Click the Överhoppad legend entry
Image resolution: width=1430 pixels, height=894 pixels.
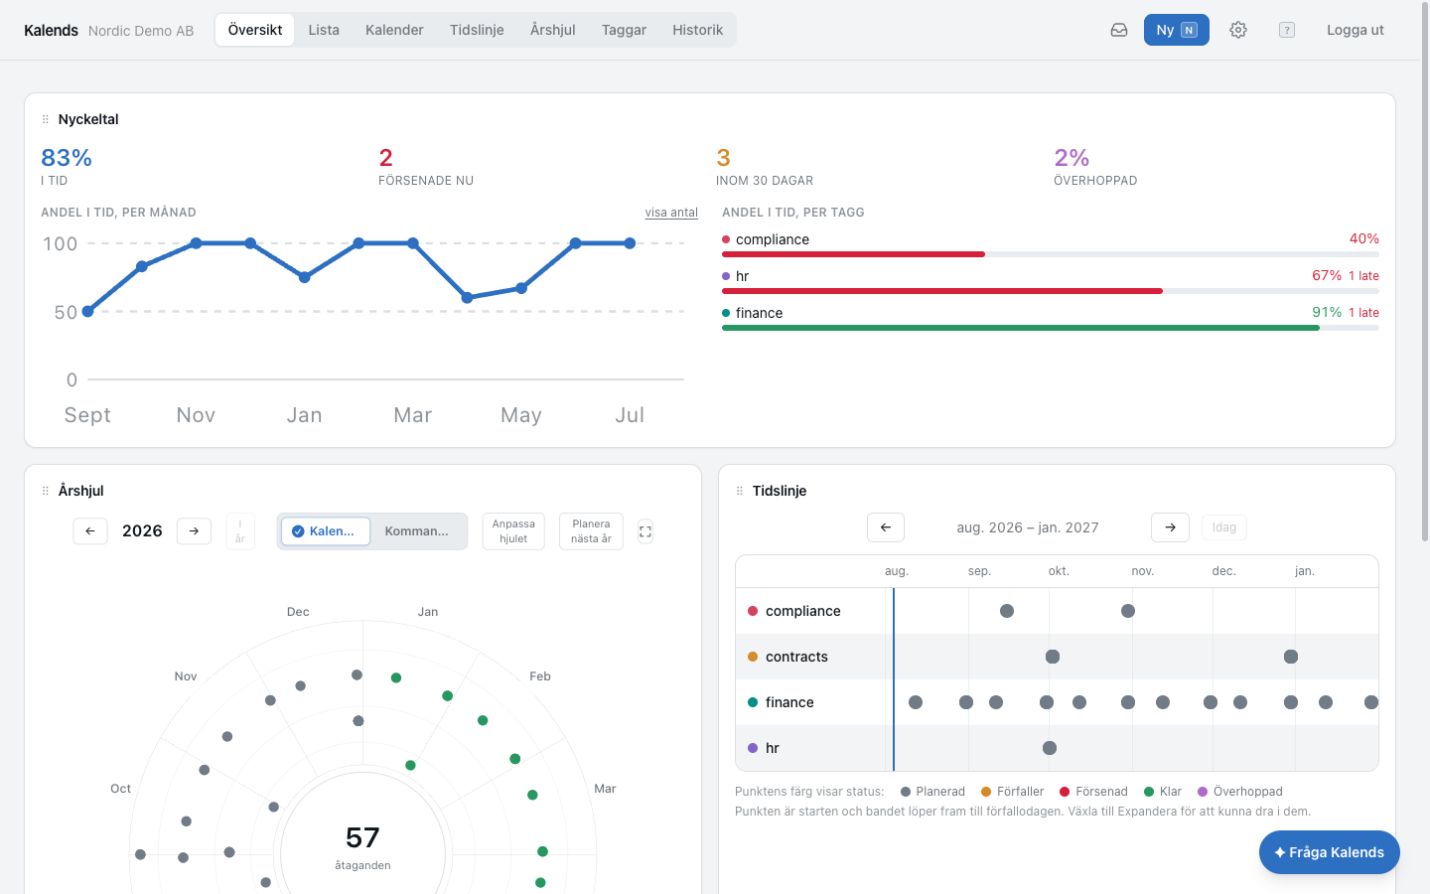pos(1240,791)
